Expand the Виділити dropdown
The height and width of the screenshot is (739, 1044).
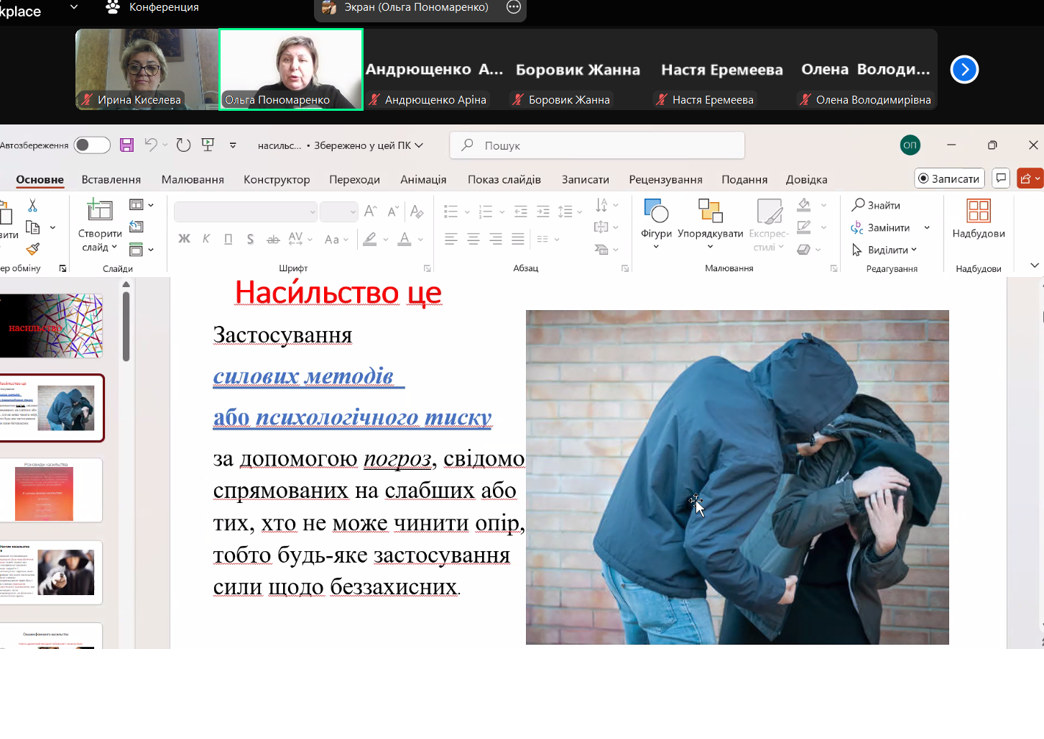click(885, 250)
